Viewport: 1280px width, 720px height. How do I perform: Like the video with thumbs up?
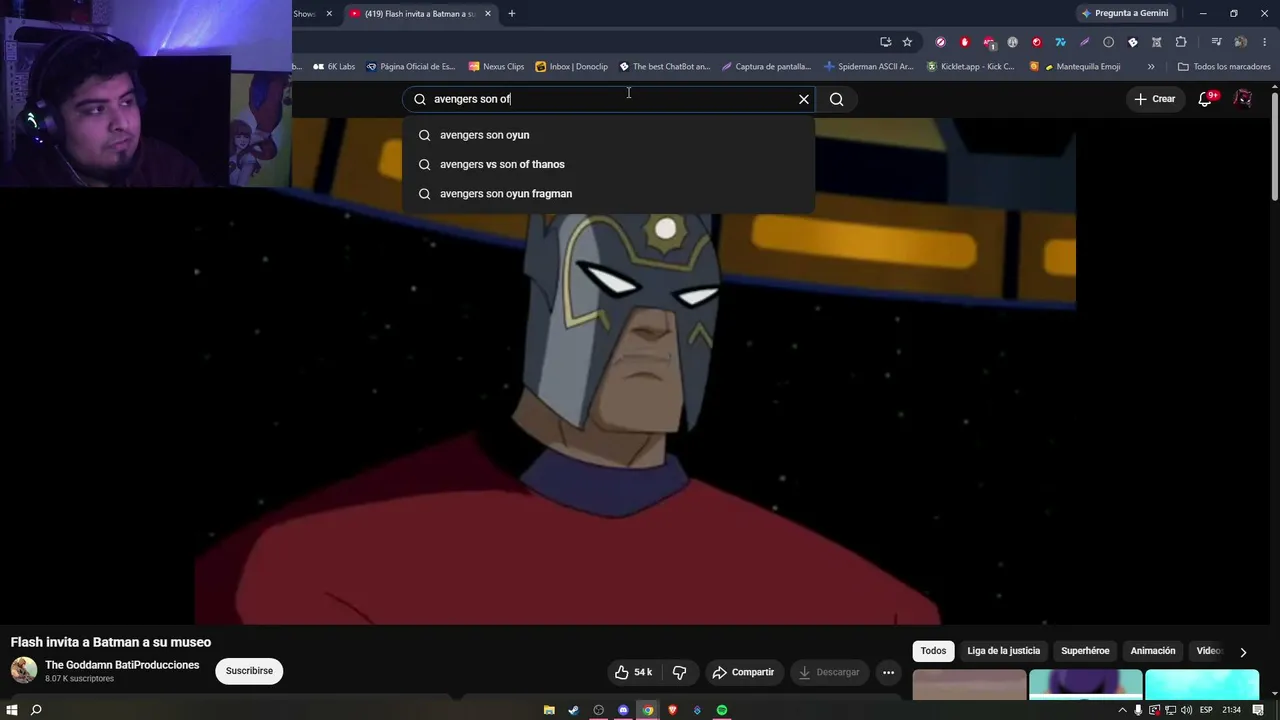pyautogui.click(x=633, y=672)
